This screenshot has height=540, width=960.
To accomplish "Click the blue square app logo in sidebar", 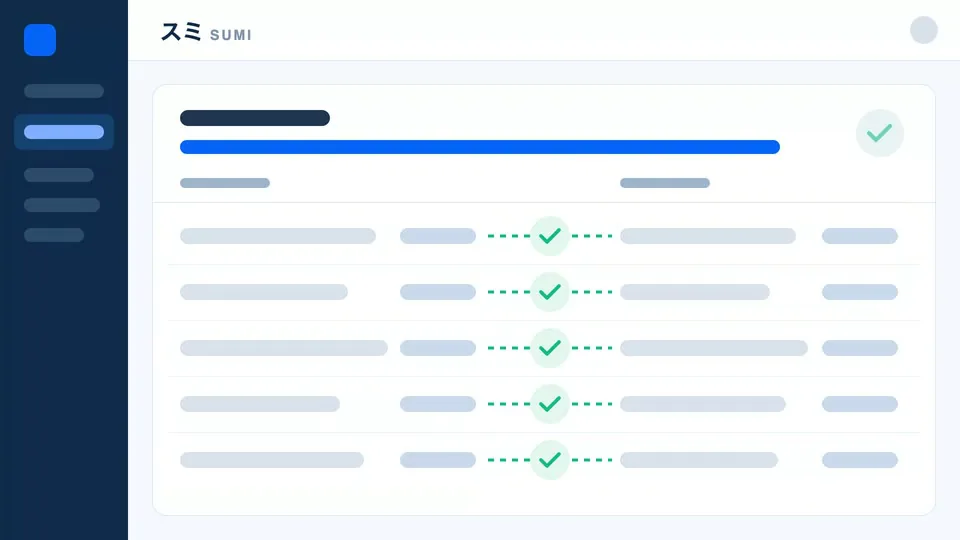I will [x=40, y=40].
